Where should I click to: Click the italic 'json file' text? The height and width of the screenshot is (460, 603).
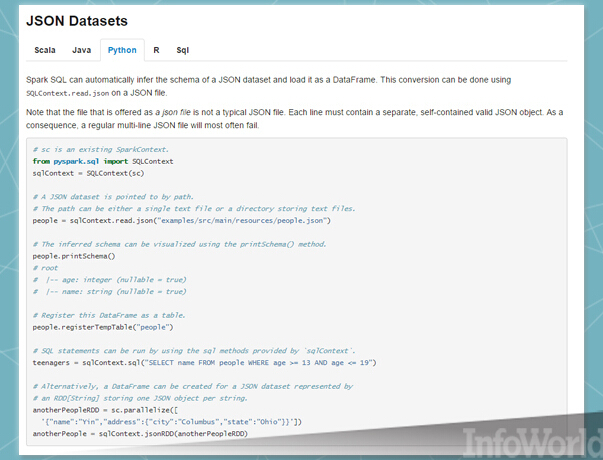pyautogui.click(x=177, y=112)
